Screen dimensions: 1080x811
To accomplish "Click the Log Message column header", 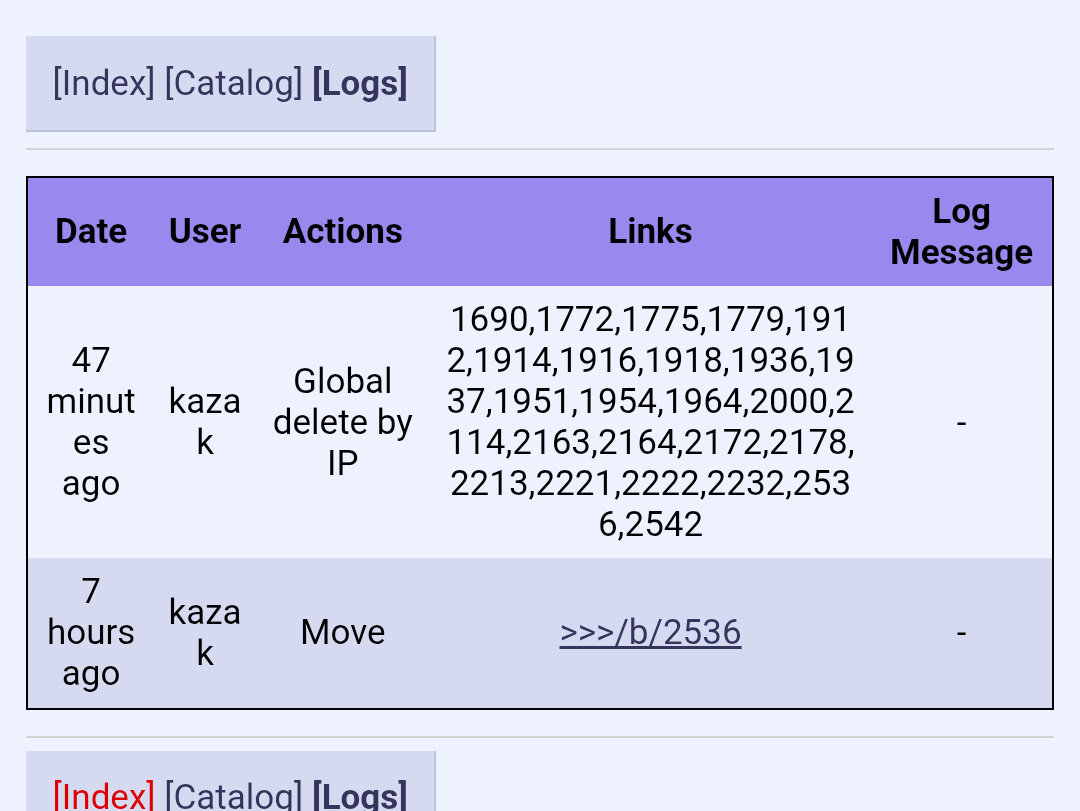I will point(961,231).
